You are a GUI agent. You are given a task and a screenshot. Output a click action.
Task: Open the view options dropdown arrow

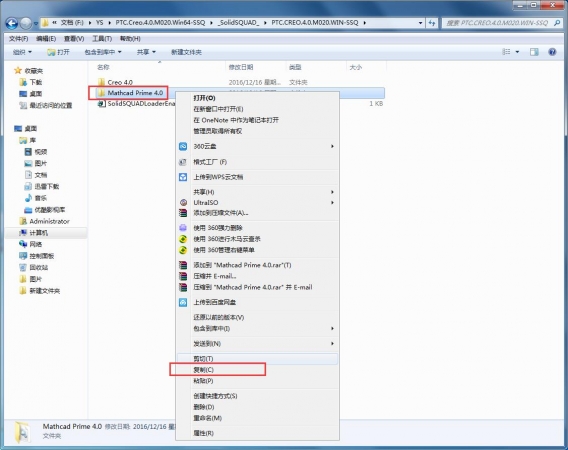tap(517, 52)
